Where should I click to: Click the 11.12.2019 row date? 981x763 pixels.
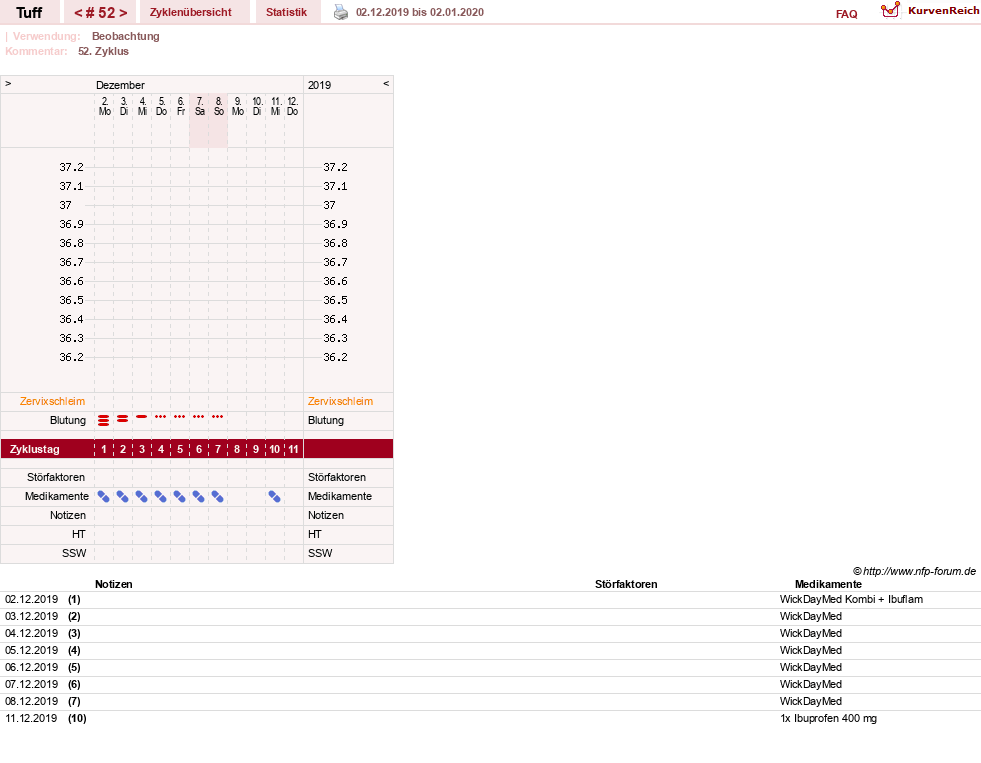(x=31, y=718)
